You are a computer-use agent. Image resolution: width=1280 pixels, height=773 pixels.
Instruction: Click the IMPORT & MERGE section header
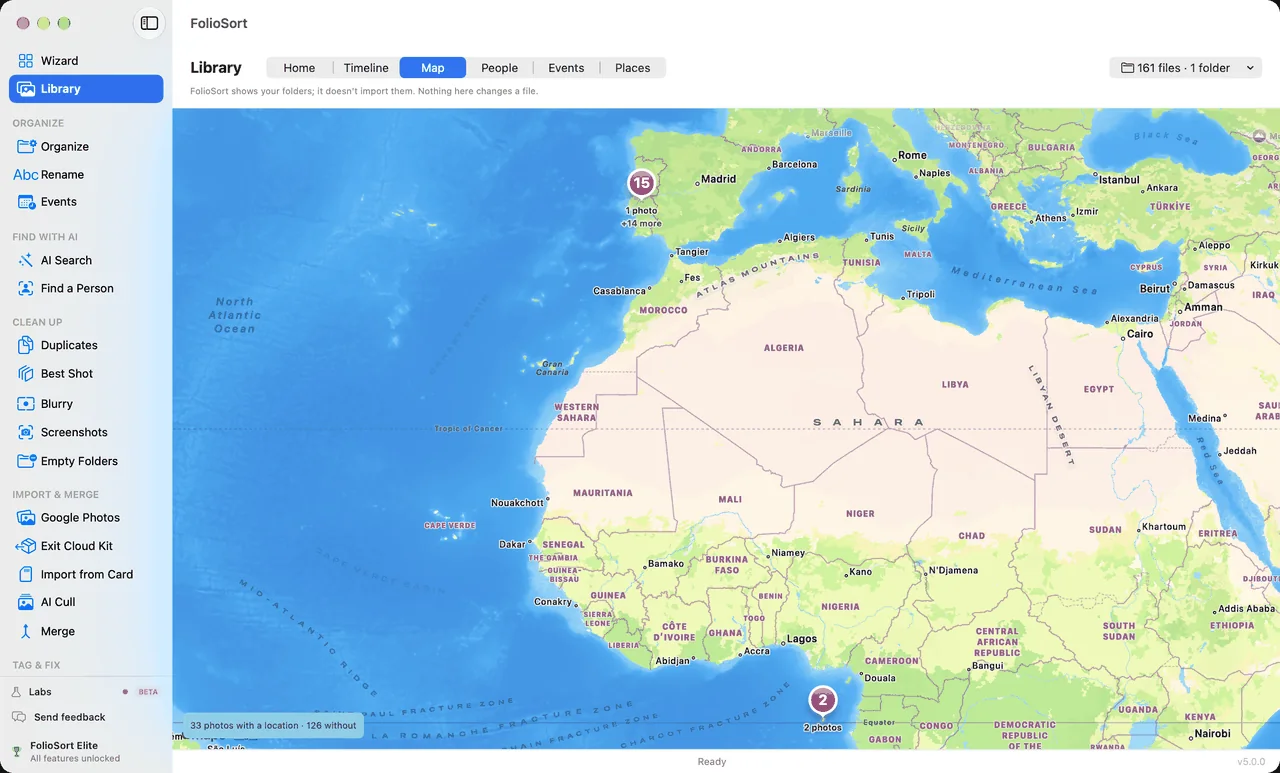[x=56, y=494]
